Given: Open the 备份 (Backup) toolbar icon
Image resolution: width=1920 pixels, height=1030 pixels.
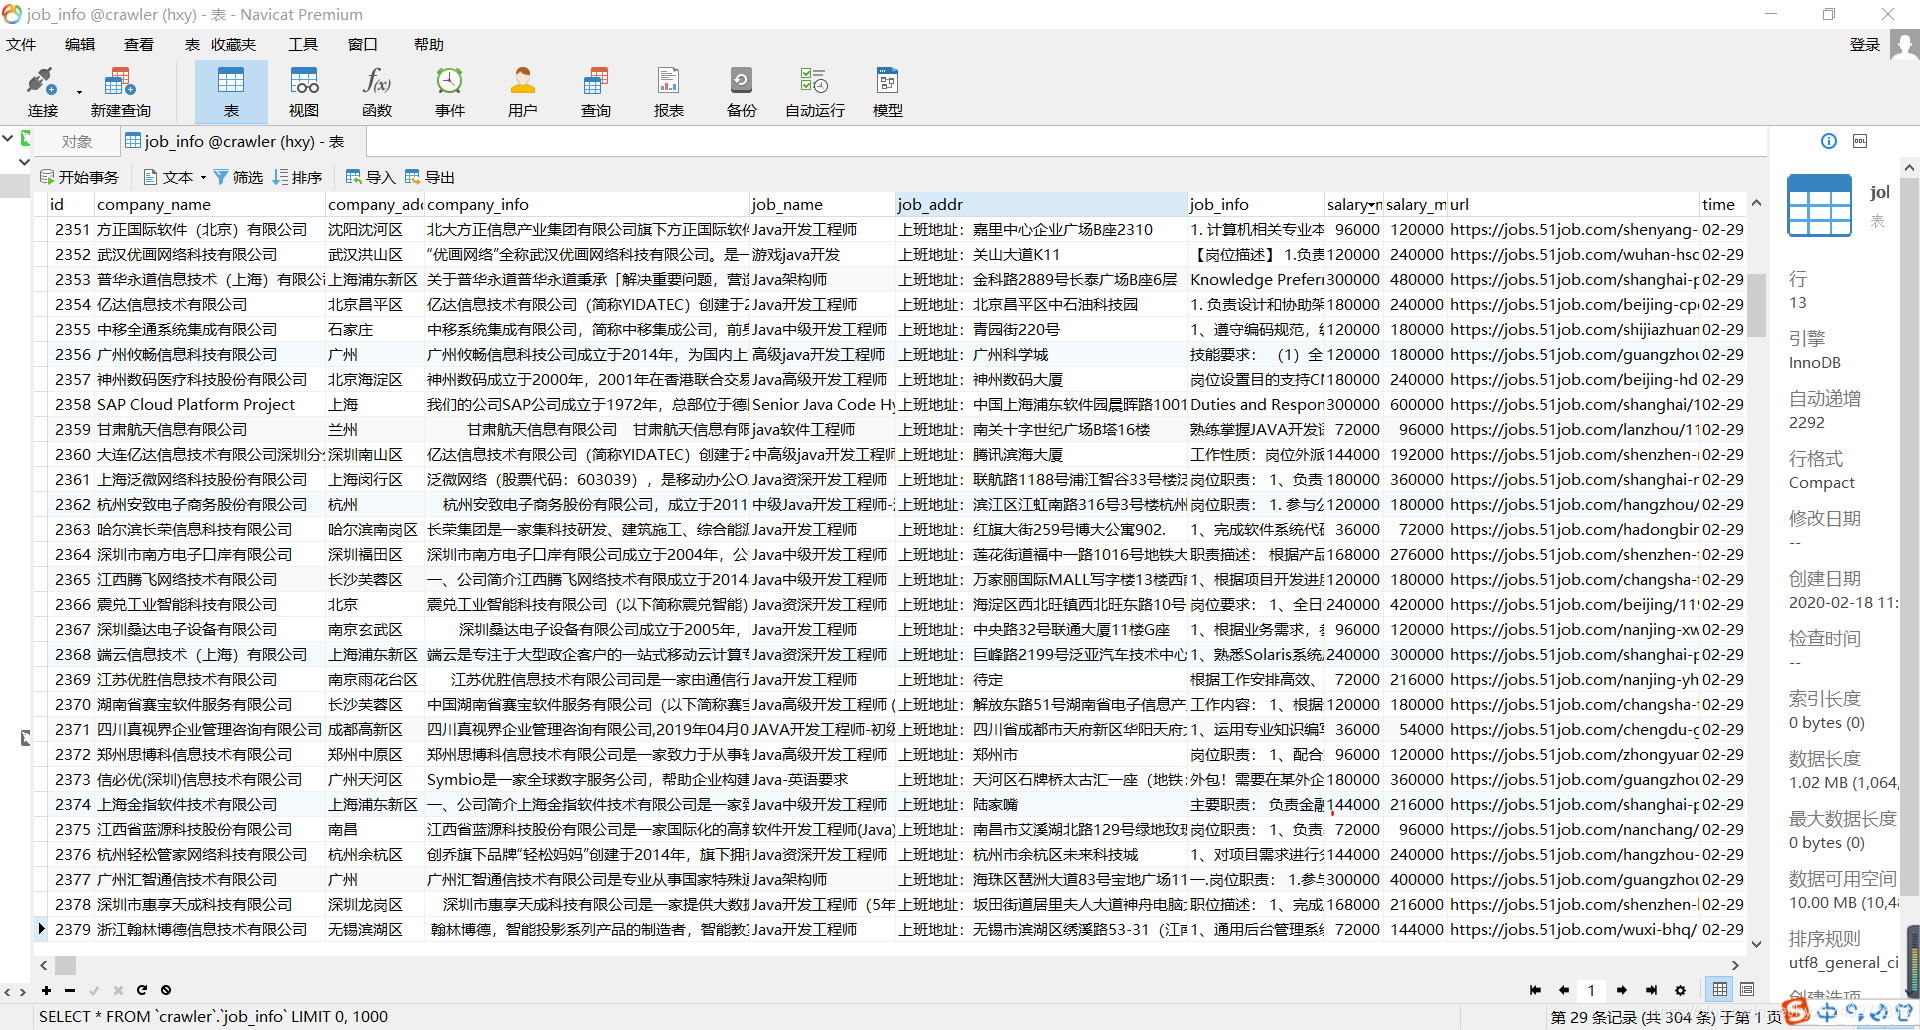Looking at the screenshot, I should (742, 92).
